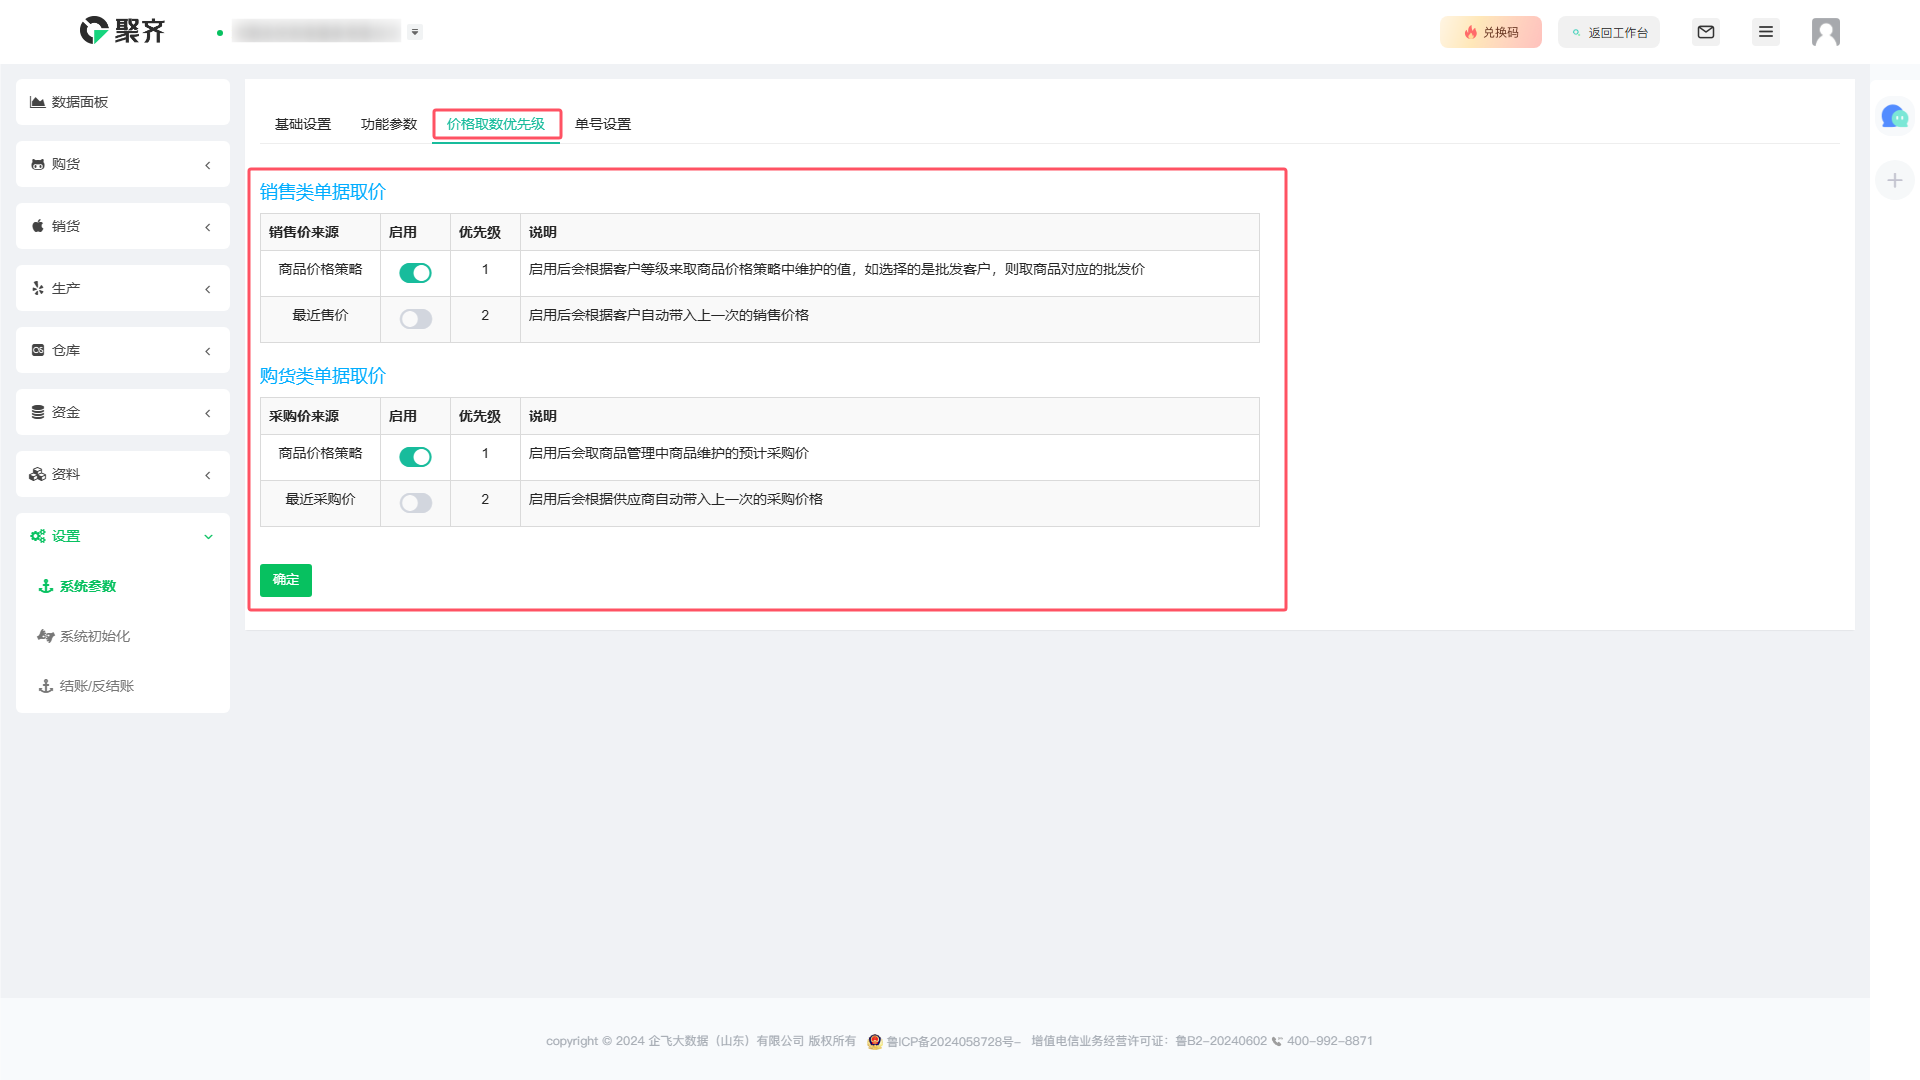The width and height of the screenshot is (1920, 1080).
Task: Open the company name dropdown arrow
Action: [x=415, y=32]
